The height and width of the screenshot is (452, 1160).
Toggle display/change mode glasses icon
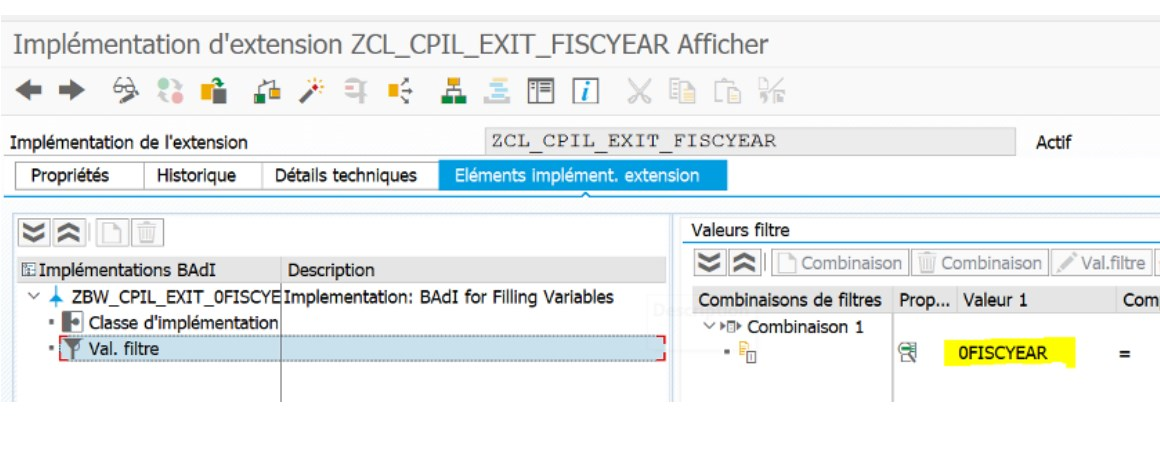tap(126, 91)
